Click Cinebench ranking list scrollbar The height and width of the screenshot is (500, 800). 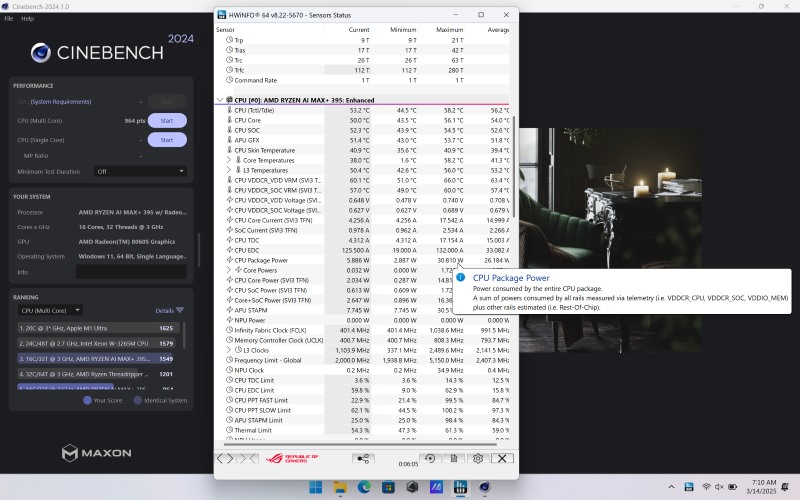click(x=184, y=335)
